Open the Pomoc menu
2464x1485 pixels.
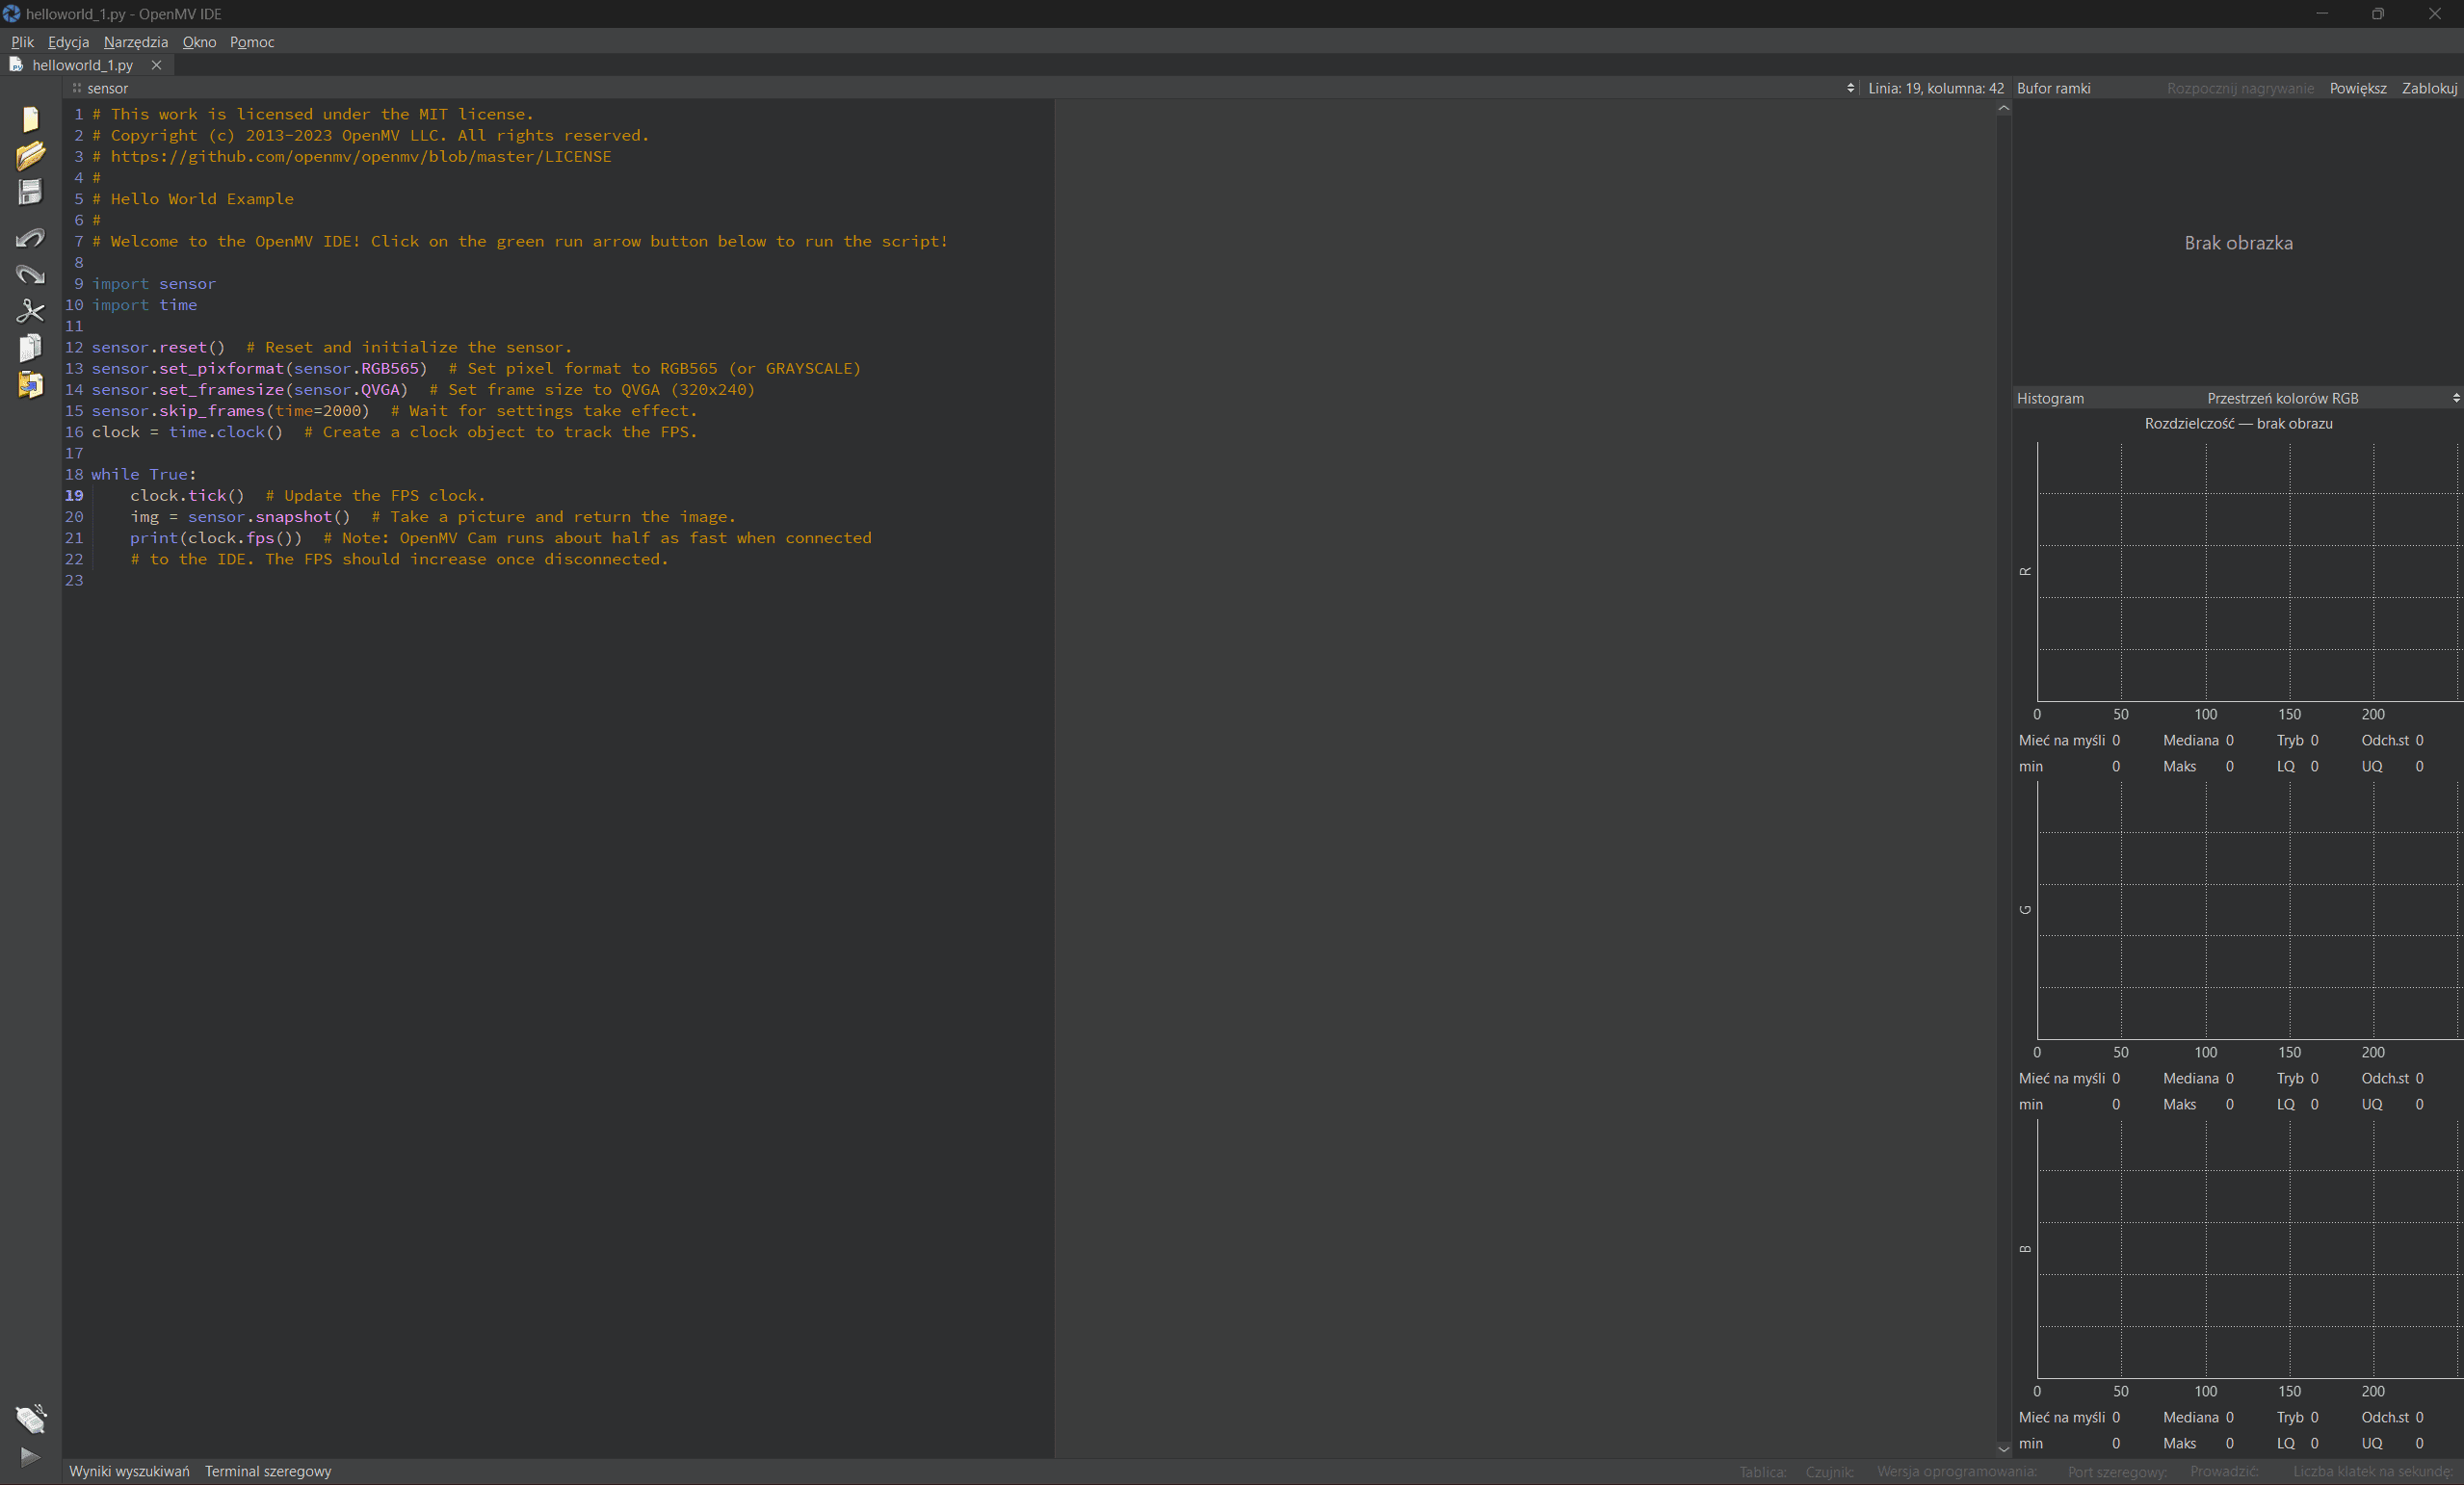click(252, 42)
